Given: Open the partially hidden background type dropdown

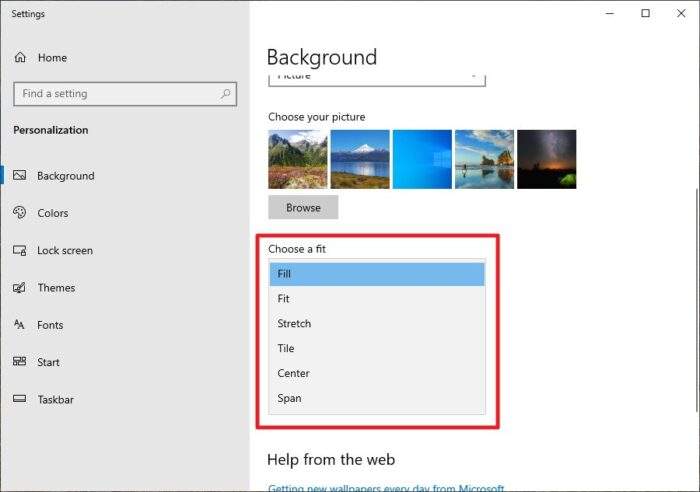Looking at the screenshot, I should pyautogui.click(x=377, y=79).
